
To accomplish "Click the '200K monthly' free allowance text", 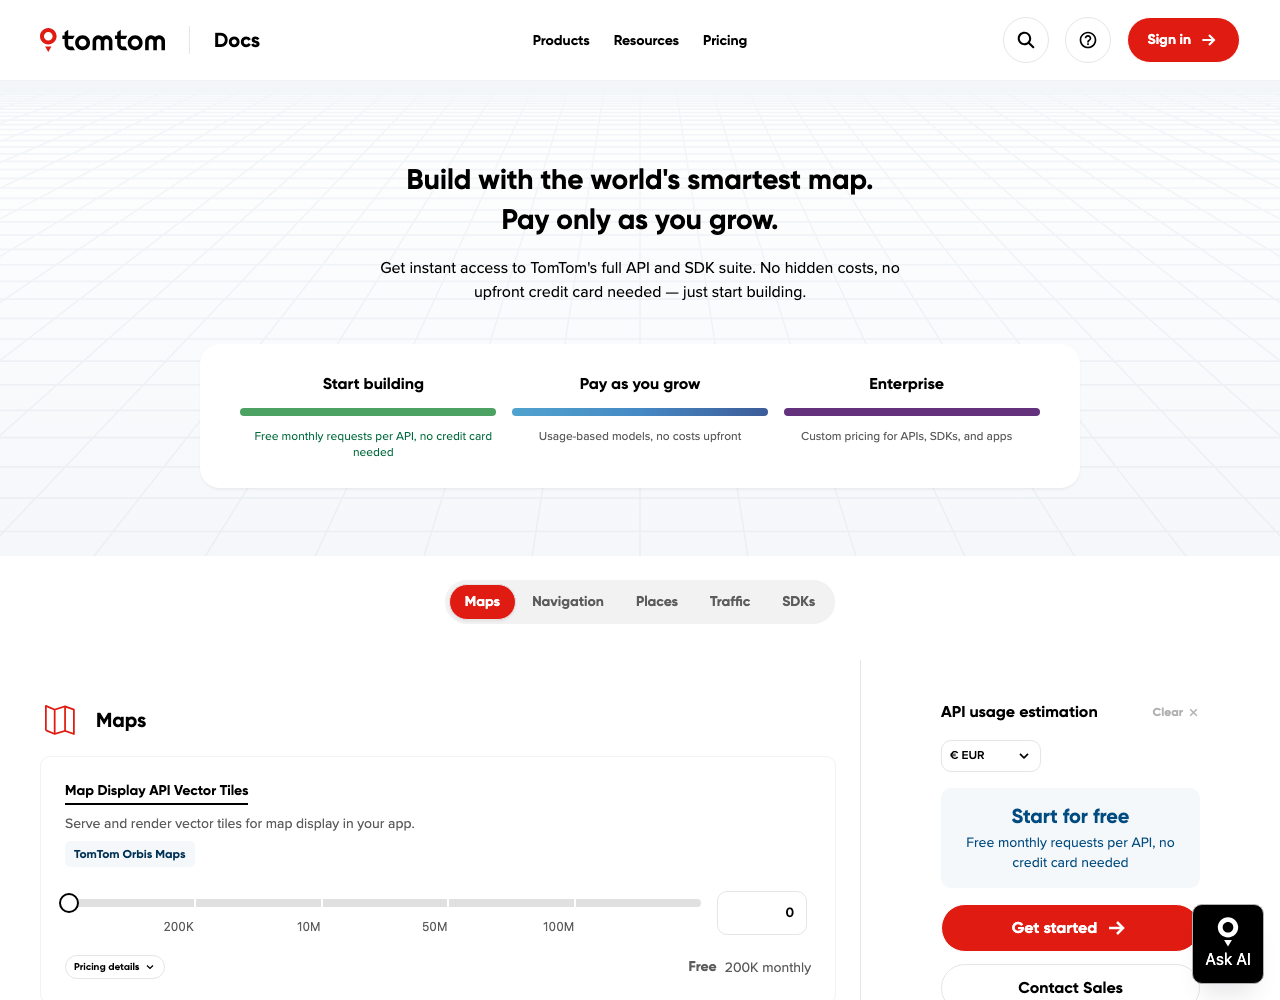I will tap(768, 968).
